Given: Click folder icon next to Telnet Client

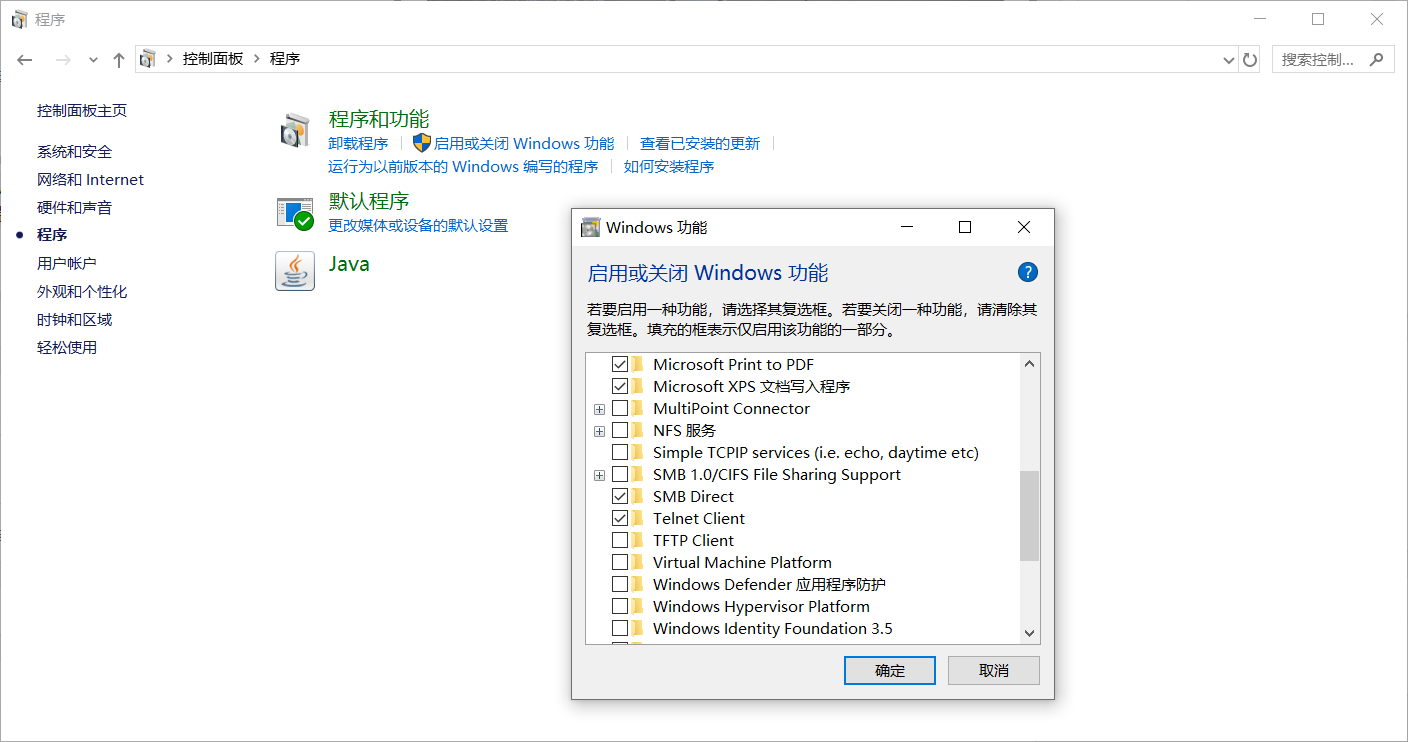Looking at the screenshot, I should [x=638, y=518].
